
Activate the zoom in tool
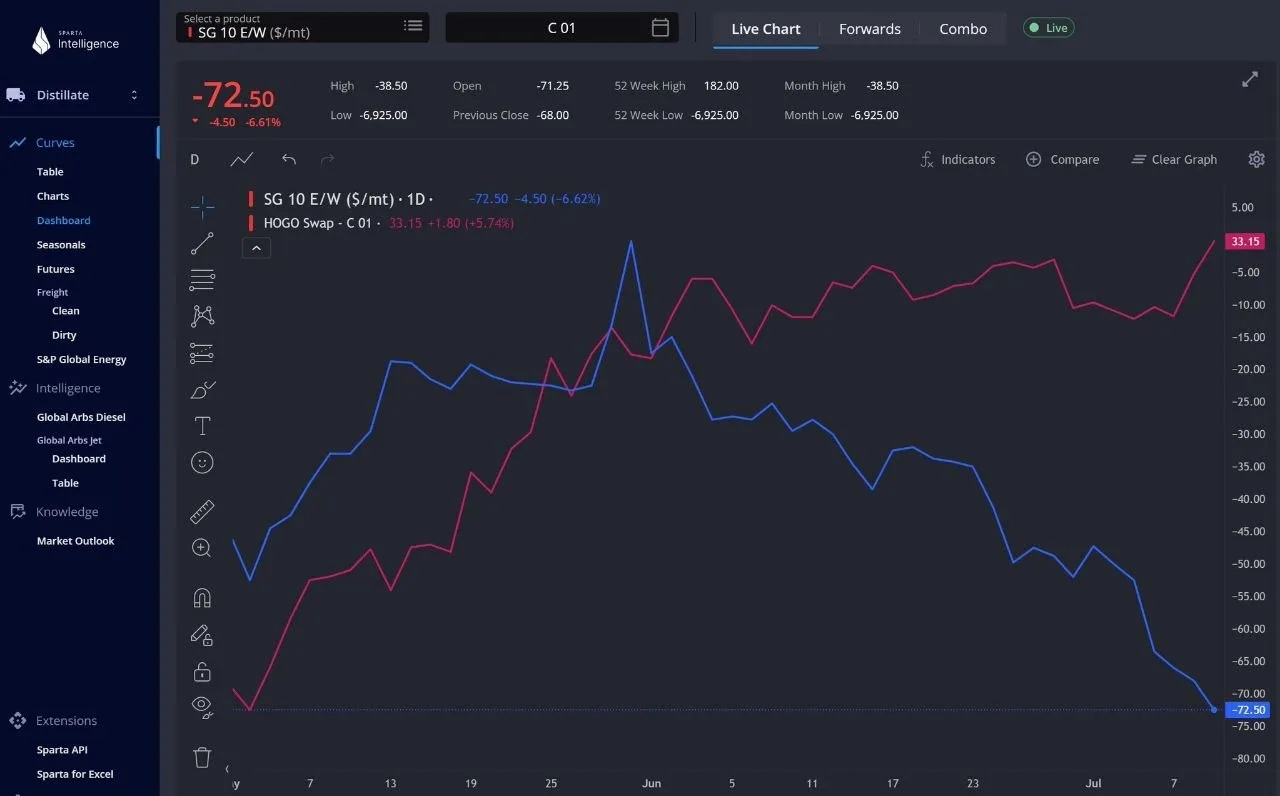point(202,548)
